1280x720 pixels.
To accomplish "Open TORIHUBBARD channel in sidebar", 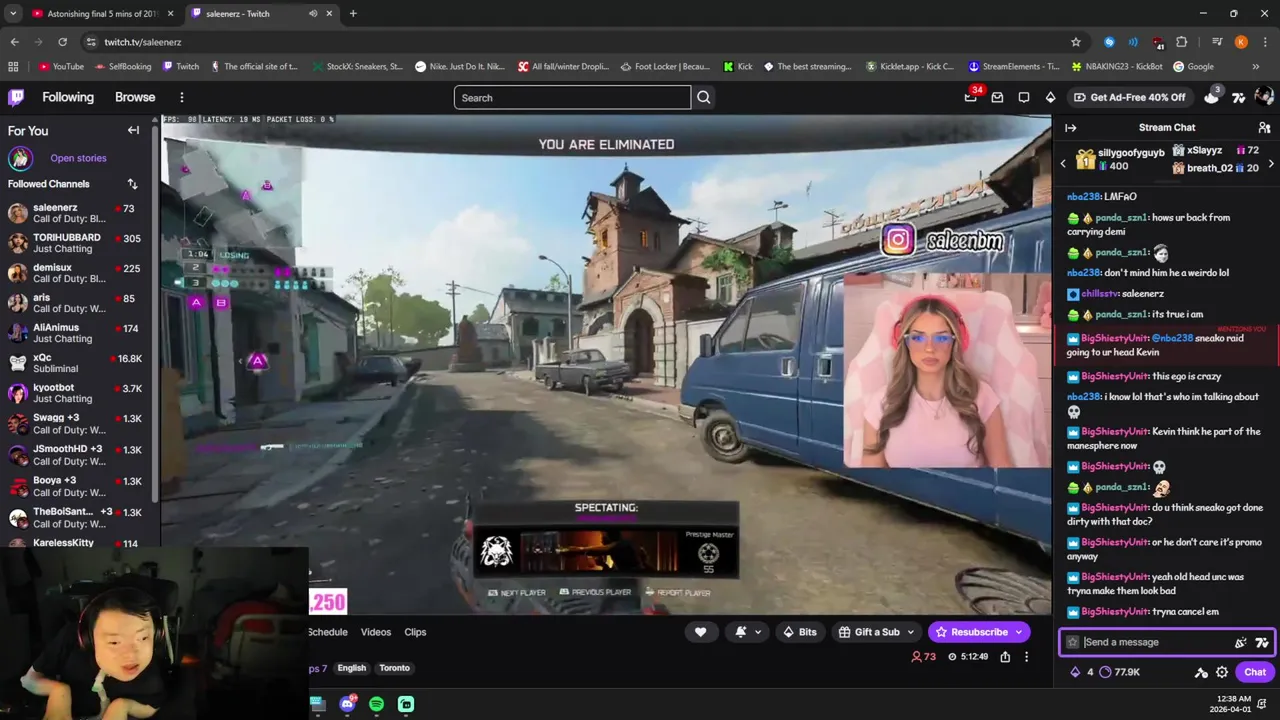I will point(76,243).
